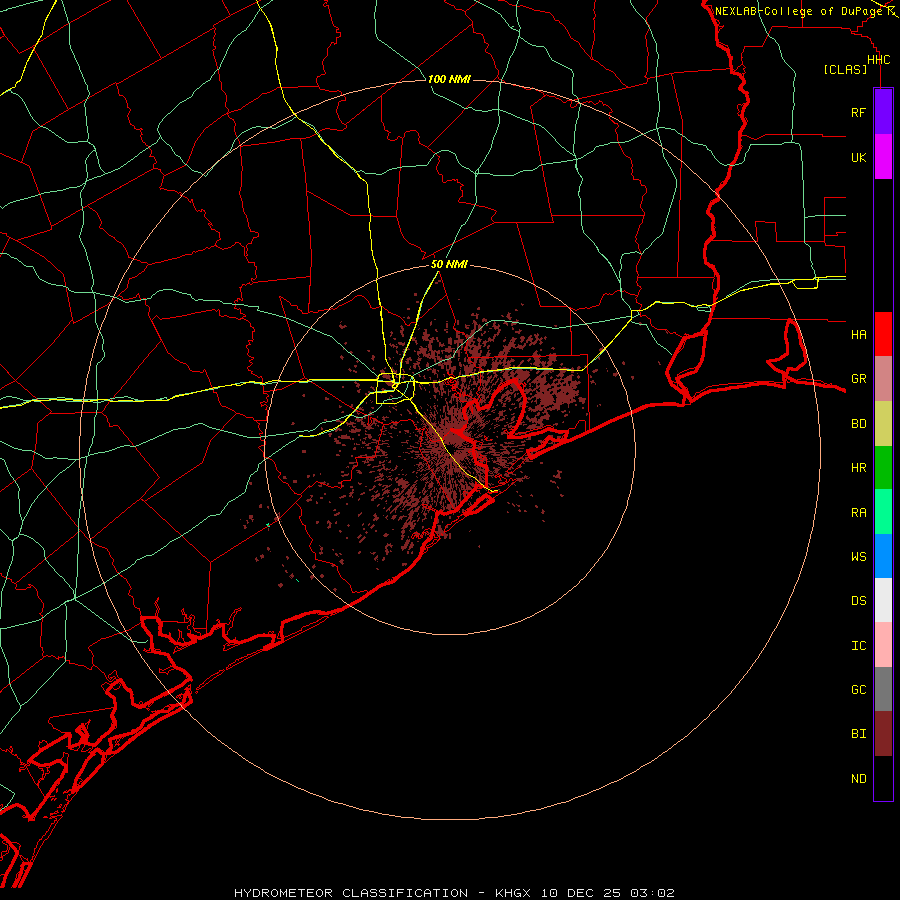
Task: Click the 03:02 timestamp
Action: (652, 893)
